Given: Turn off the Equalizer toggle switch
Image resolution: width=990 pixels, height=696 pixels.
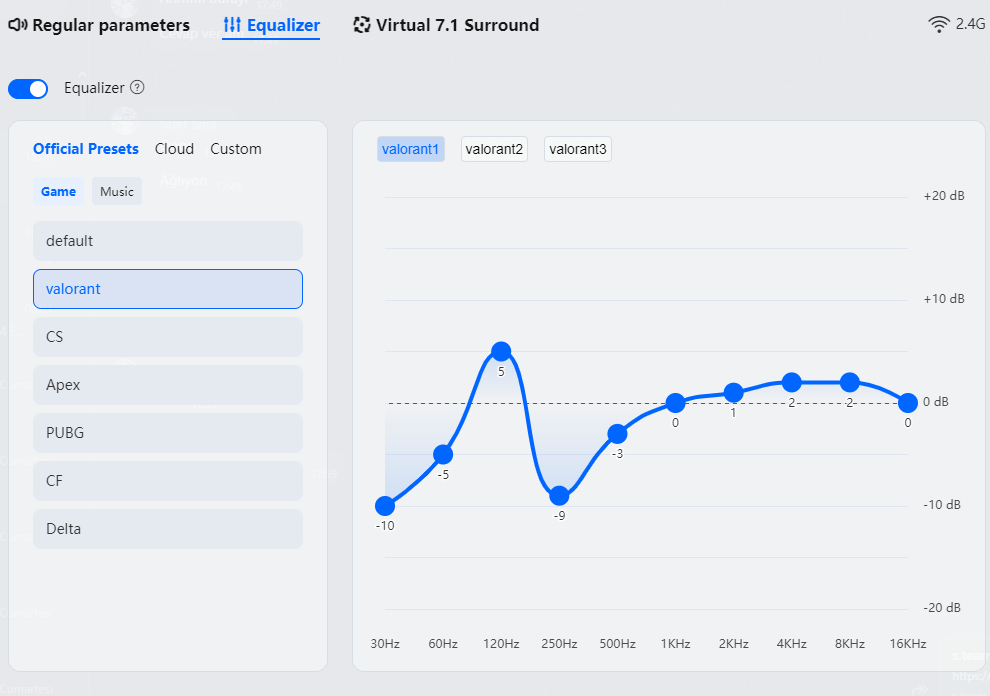Looking at the screenshot, I should click(x=28, y=89).
